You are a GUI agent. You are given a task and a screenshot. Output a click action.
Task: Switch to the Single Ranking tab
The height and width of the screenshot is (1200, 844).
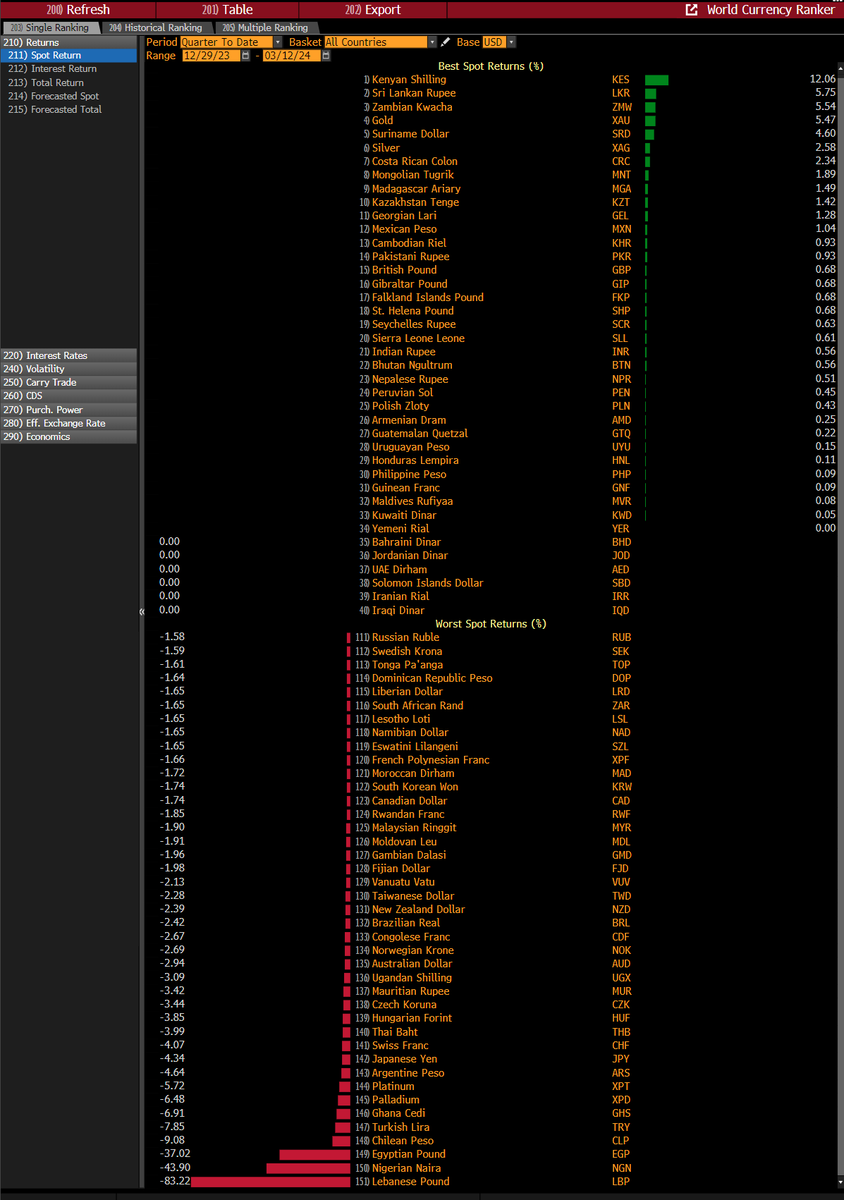pyautogui.click(x=50, y=28)
